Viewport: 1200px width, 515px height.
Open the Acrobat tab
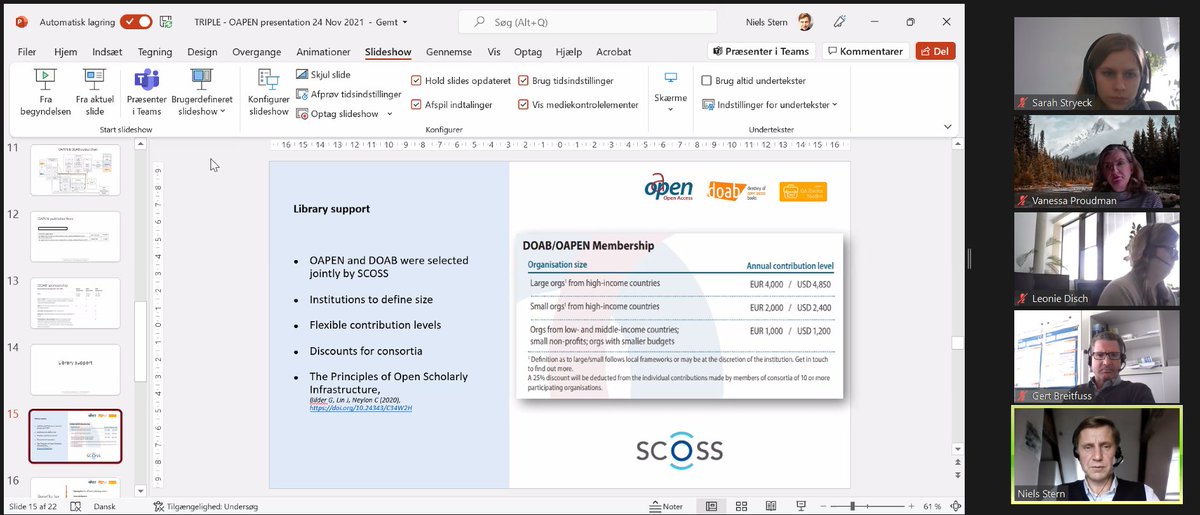(x=613, y=52)
